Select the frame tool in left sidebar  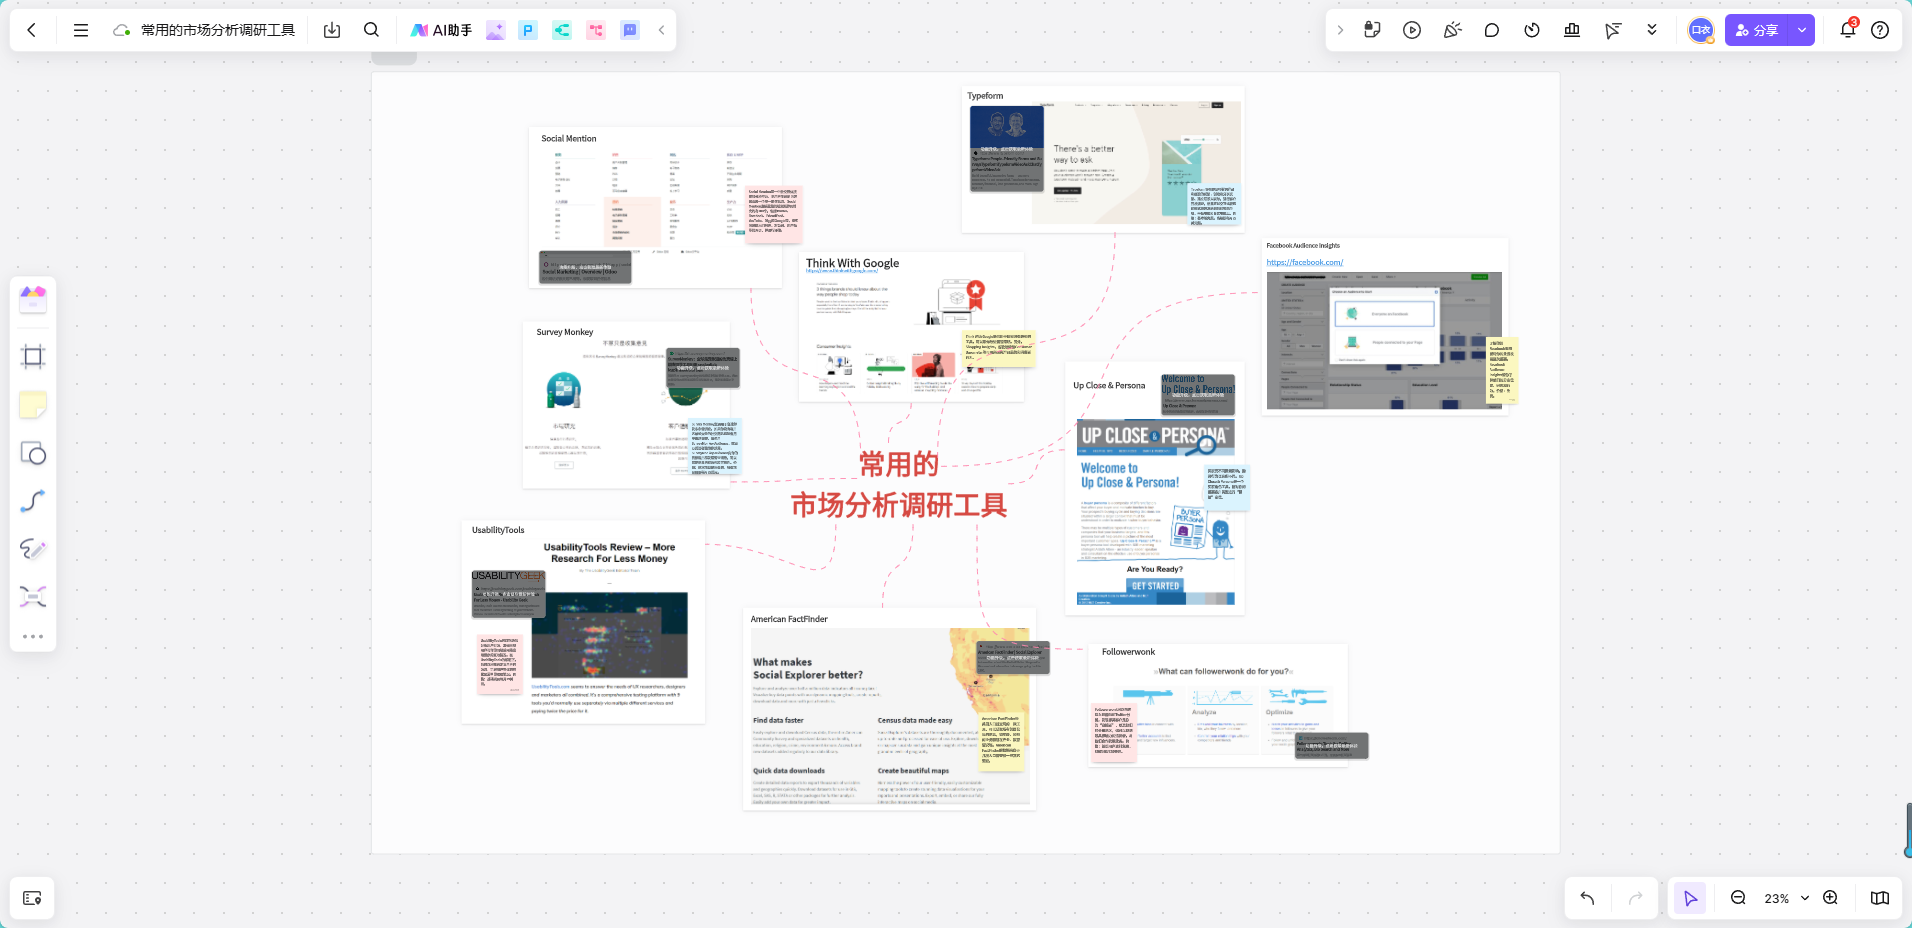pos(33,357)
